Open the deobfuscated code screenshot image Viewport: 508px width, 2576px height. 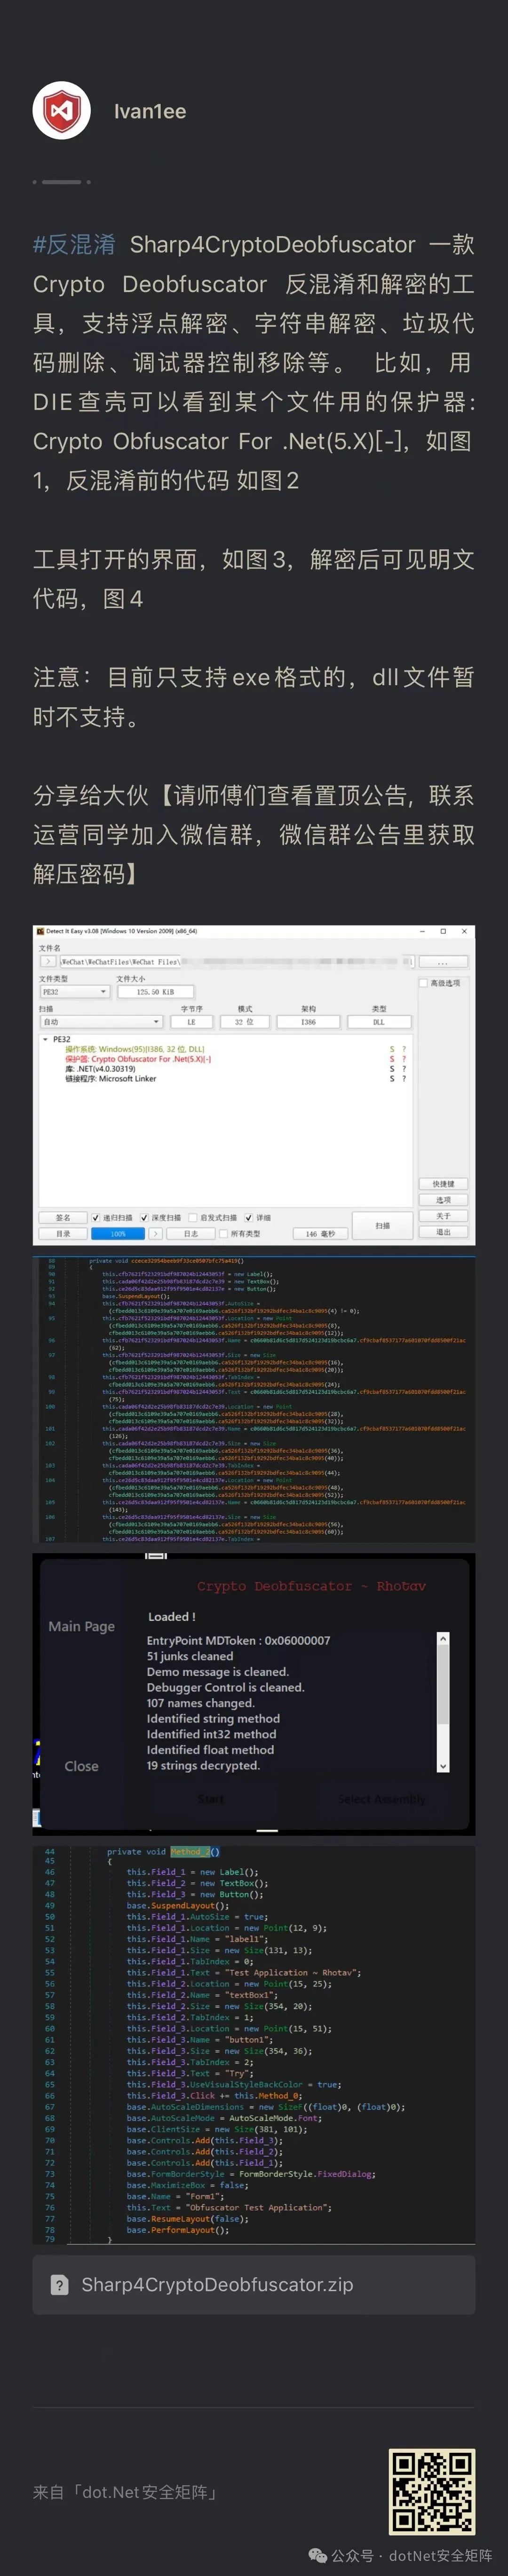tap(254, 2044)
